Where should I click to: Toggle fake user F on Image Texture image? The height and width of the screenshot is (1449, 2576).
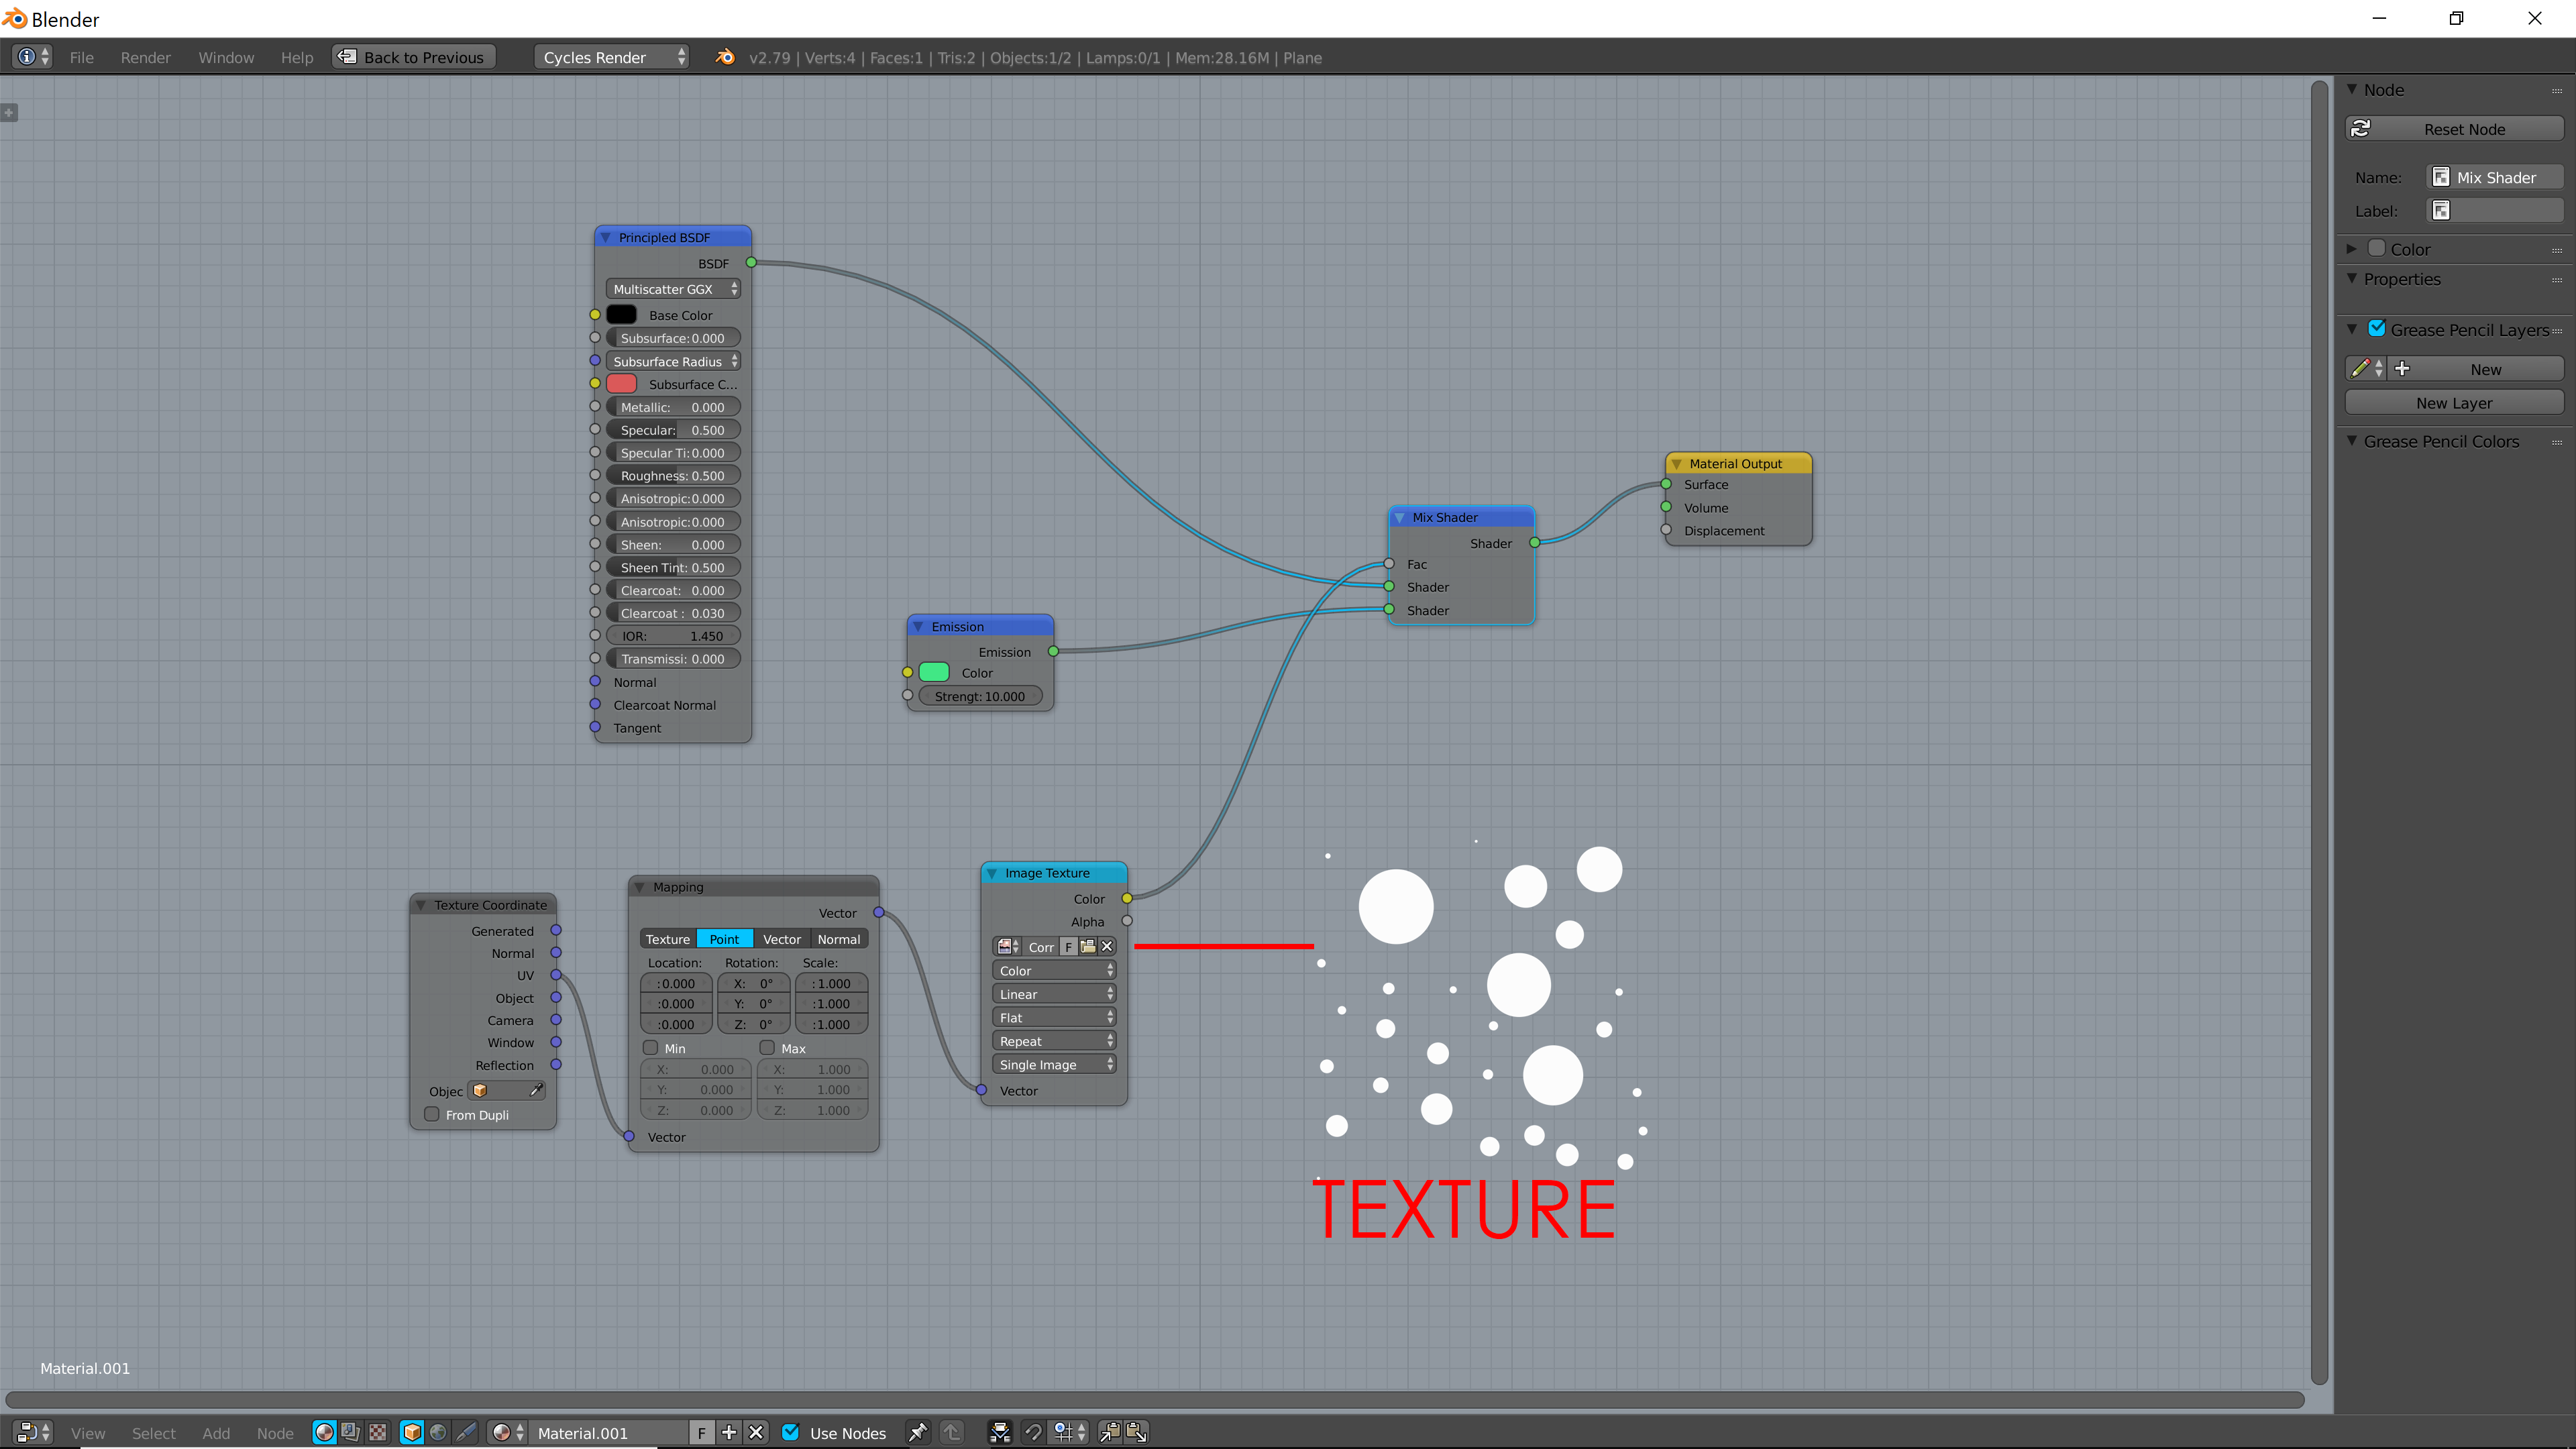[x=1068, y=946]
